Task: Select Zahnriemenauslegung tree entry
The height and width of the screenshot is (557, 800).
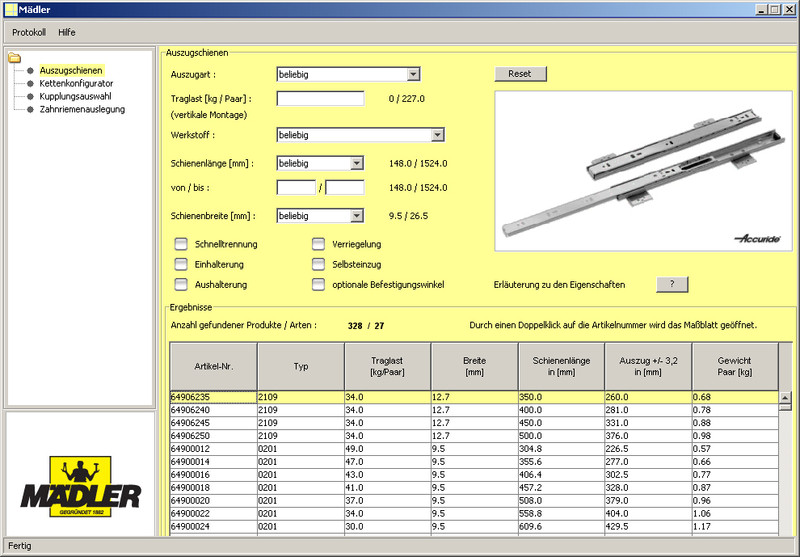Action: 82,109
